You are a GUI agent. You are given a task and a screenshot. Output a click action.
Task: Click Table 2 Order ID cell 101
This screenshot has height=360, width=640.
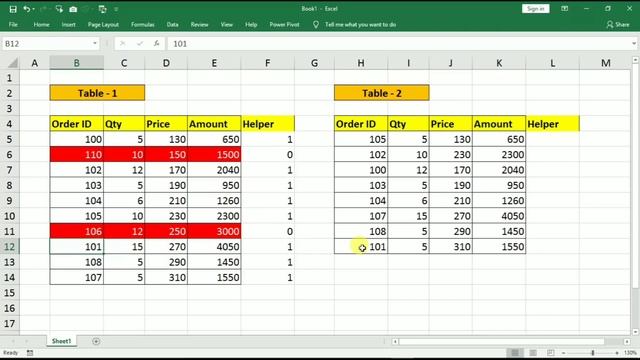(x=361, y=247)
